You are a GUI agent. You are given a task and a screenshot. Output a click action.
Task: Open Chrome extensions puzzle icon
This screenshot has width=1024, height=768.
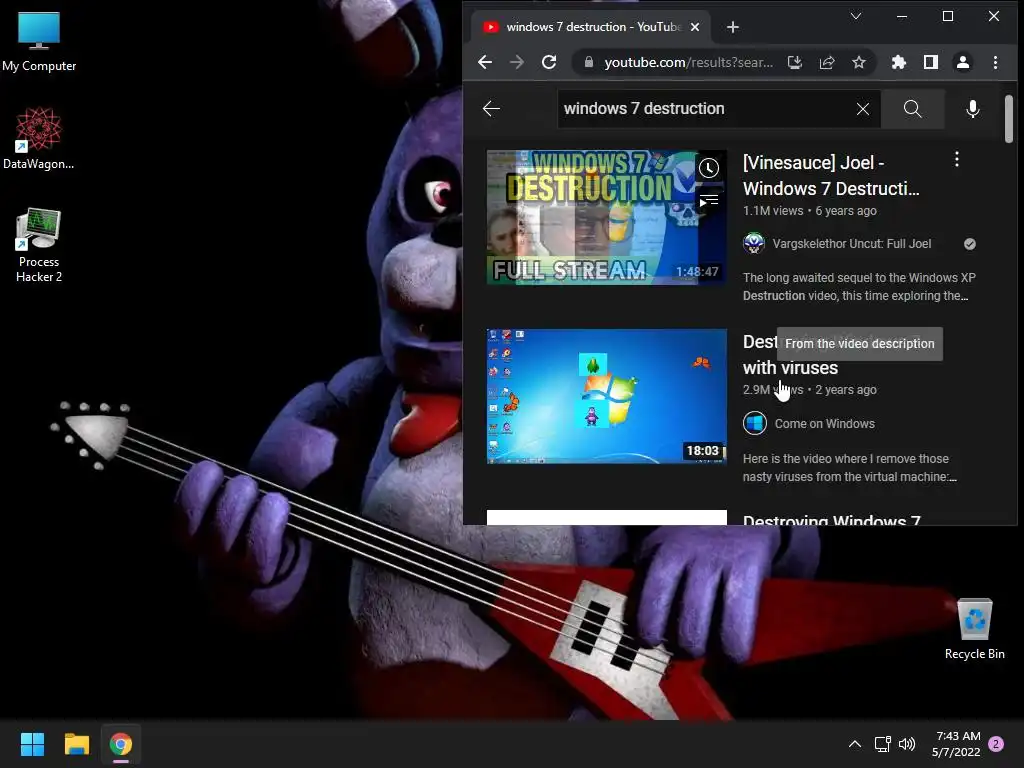[899, 62]
